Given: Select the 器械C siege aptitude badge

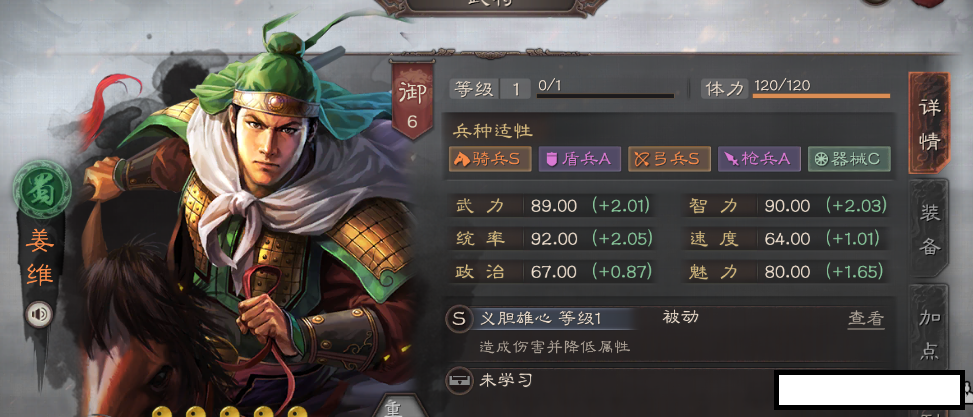Looking at the screenshot, I should tap(850, 159).
